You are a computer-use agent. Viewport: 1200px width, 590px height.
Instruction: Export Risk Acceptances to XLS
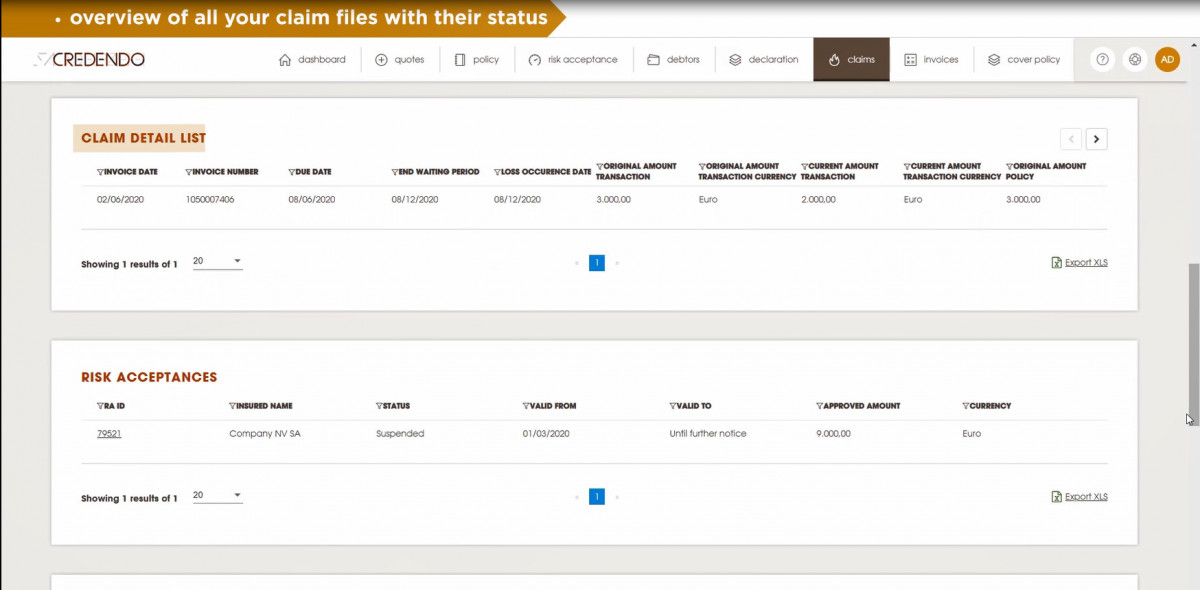pos(1079,497)
